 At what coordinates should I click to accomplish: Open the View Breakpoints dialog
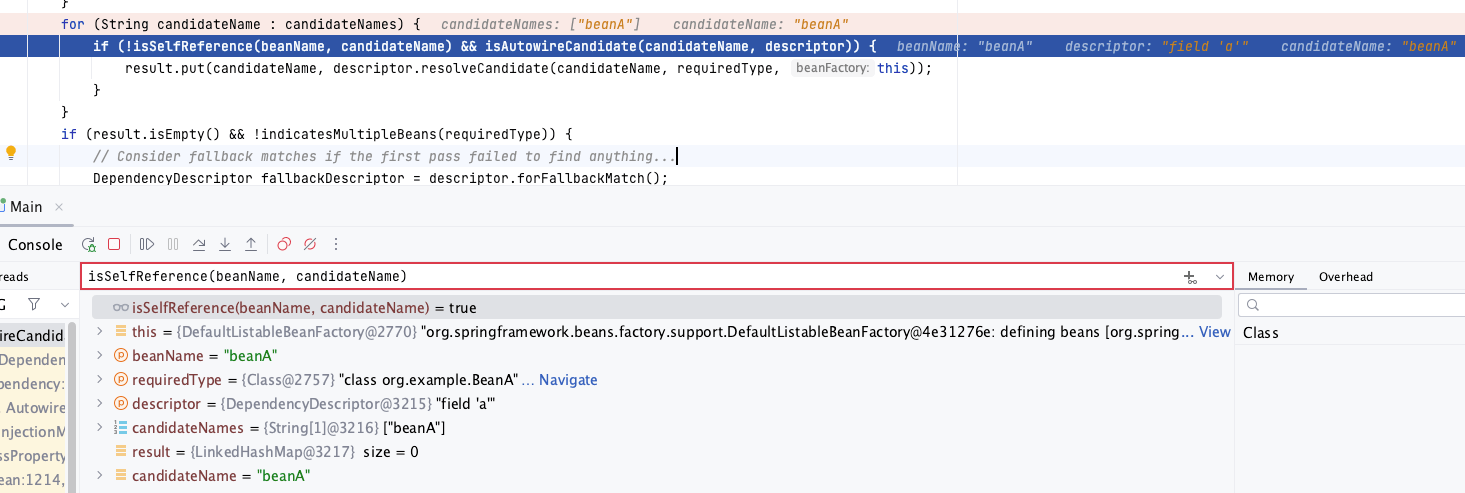(x=284, y=244)
